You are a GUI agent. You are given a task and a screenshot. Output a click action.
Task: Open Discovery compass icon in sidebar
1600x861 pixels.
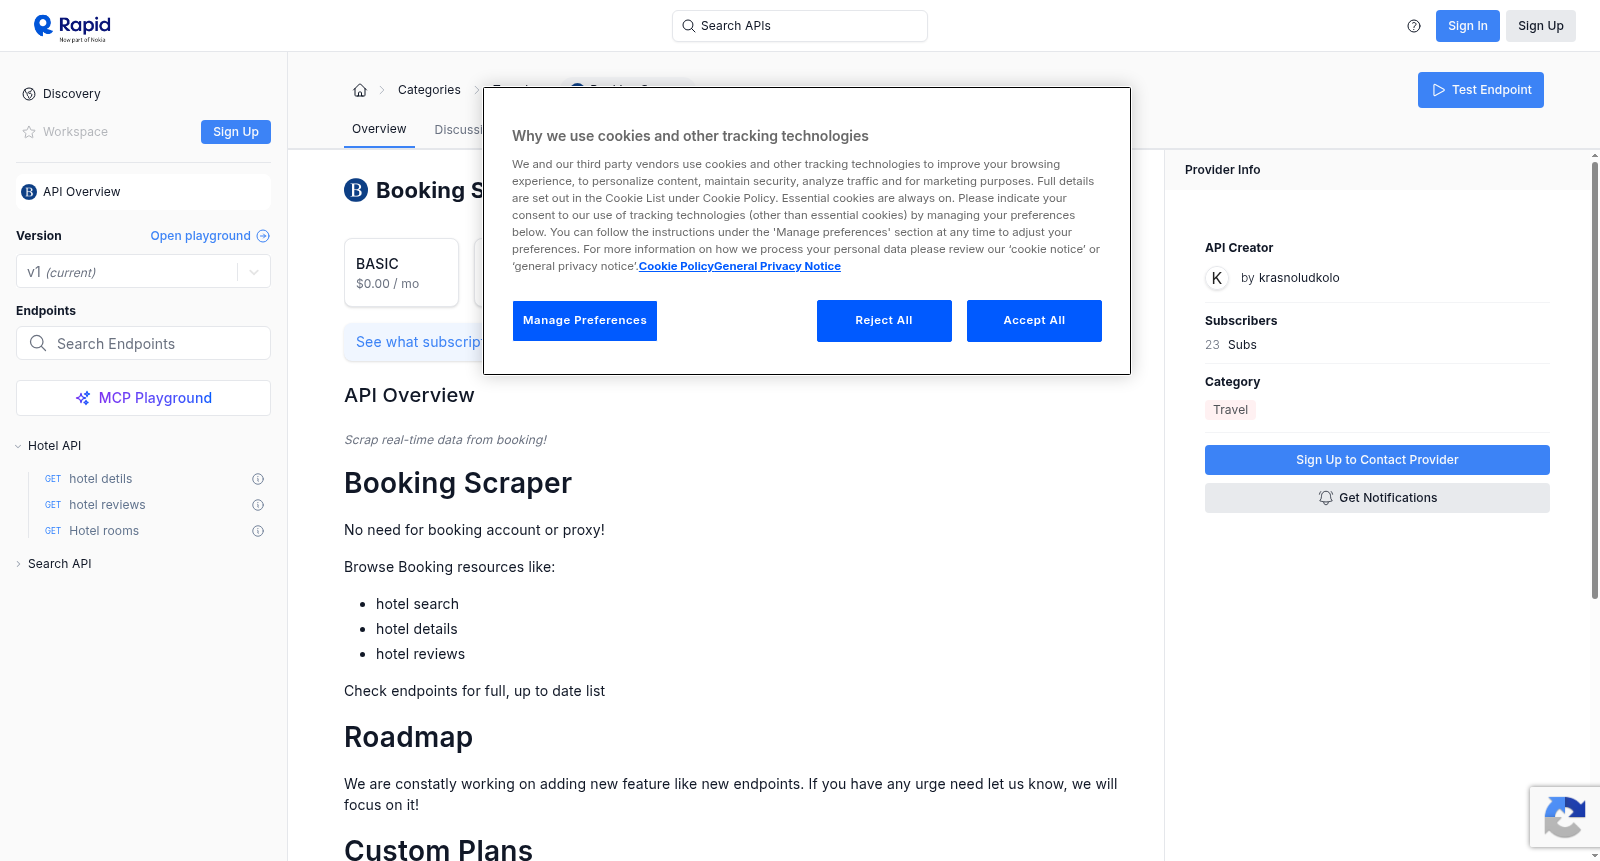(29, 94)
